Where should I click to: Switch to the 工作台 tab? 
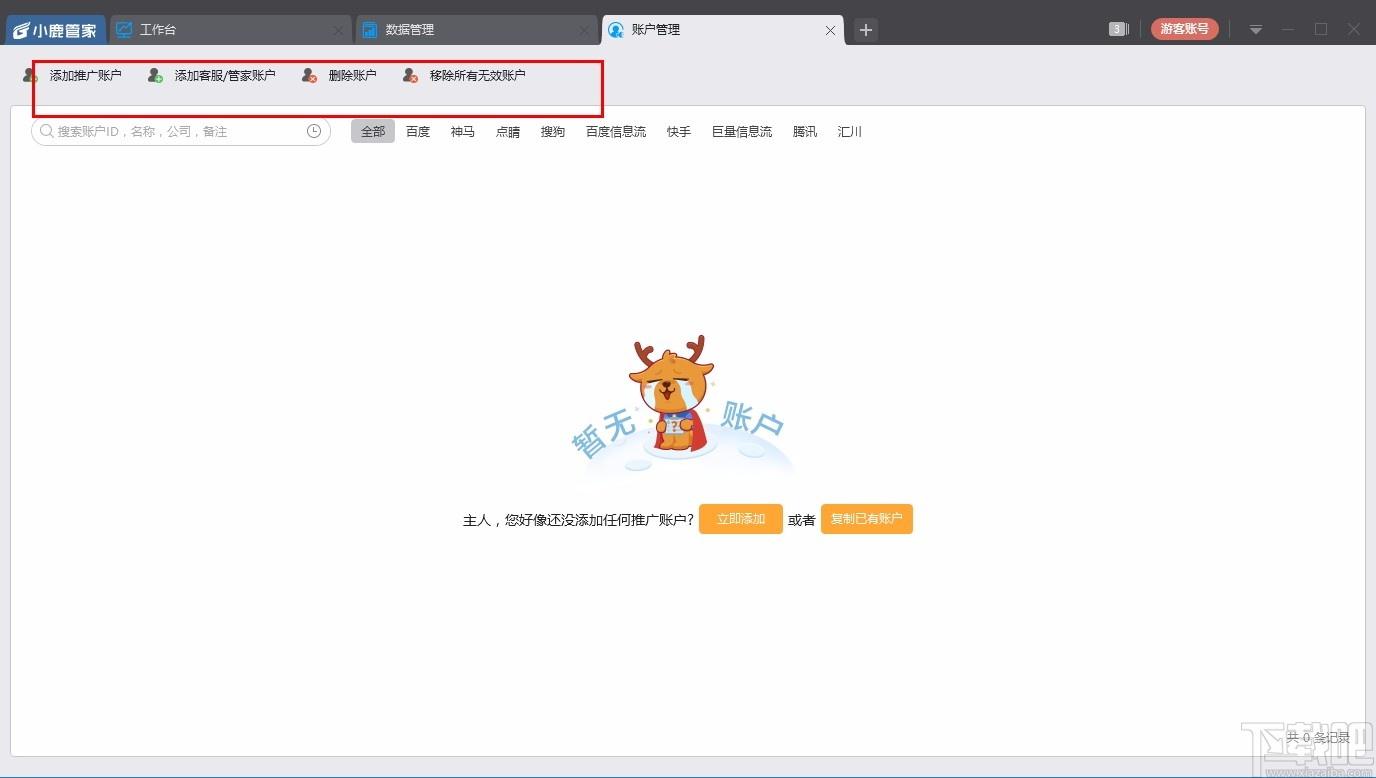coord(230,30)
